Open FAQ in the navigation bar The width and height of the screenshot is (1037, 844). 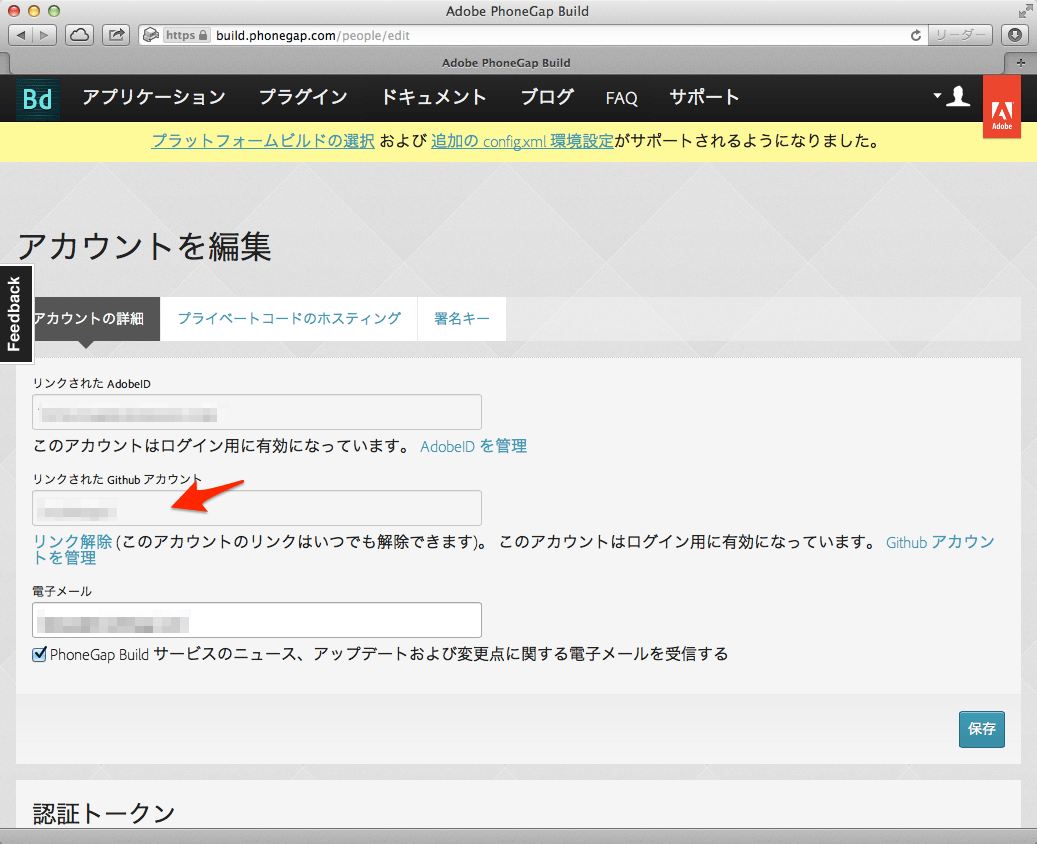point(622,99)
